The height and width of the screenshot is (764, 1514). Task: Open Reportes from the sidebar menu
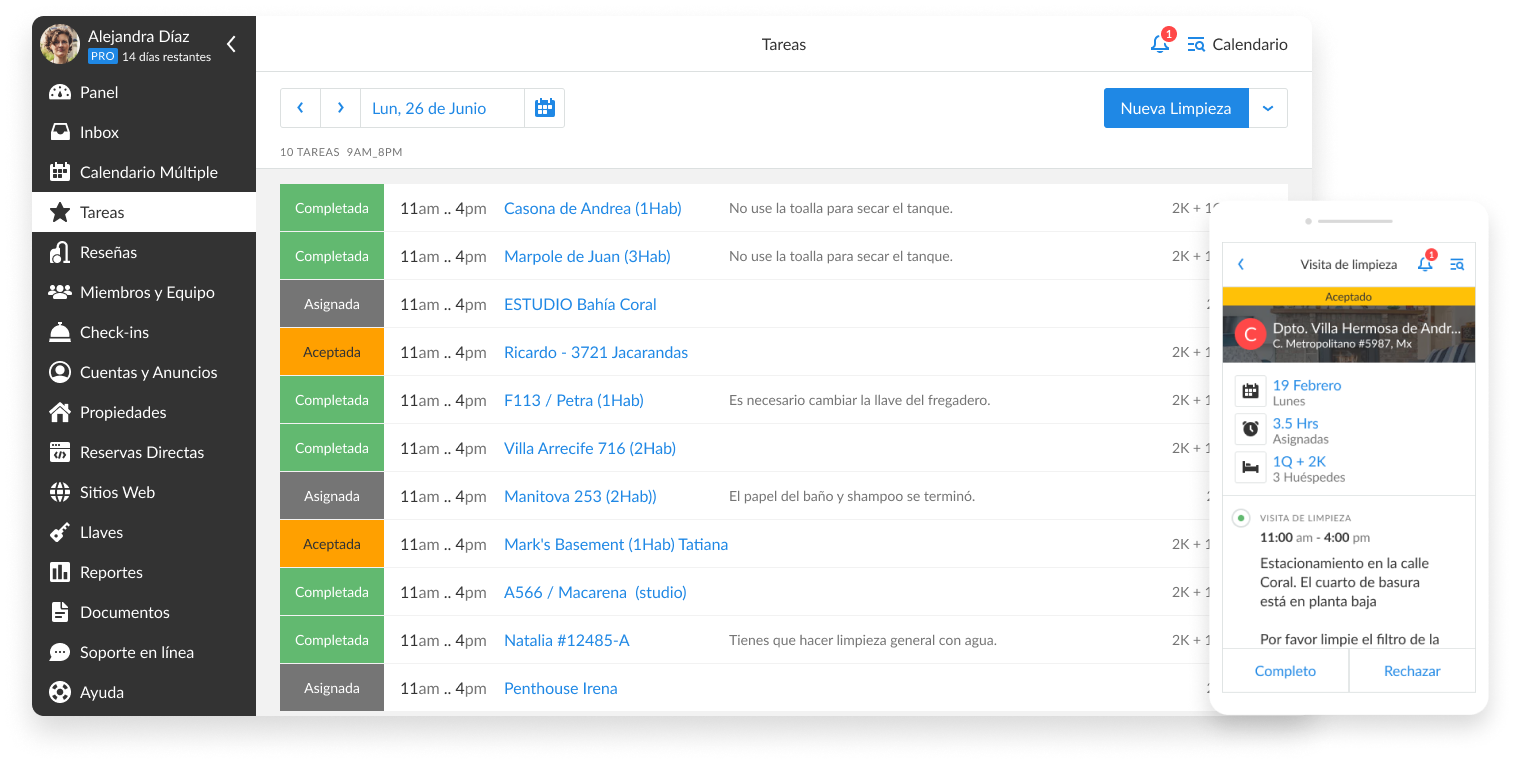tap(144, 572)
